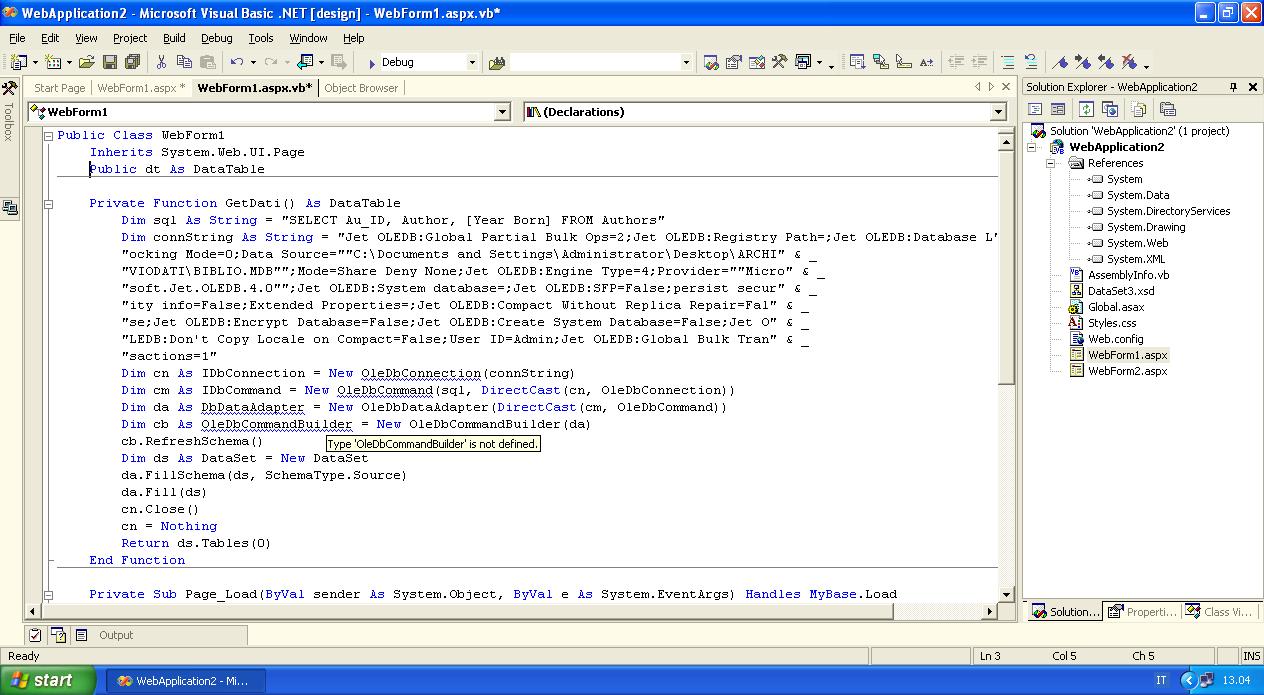Open the File menu

tap(17, 38)
